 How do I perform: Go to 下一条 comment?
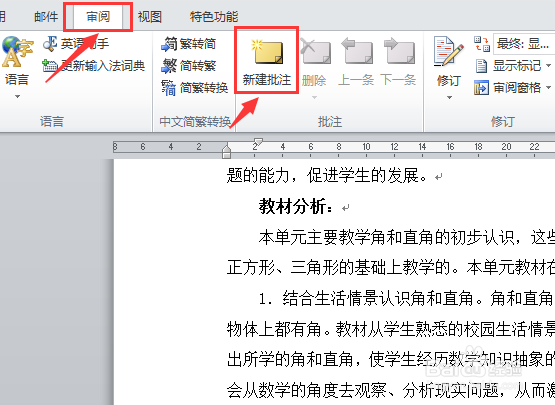click(399, 62)
